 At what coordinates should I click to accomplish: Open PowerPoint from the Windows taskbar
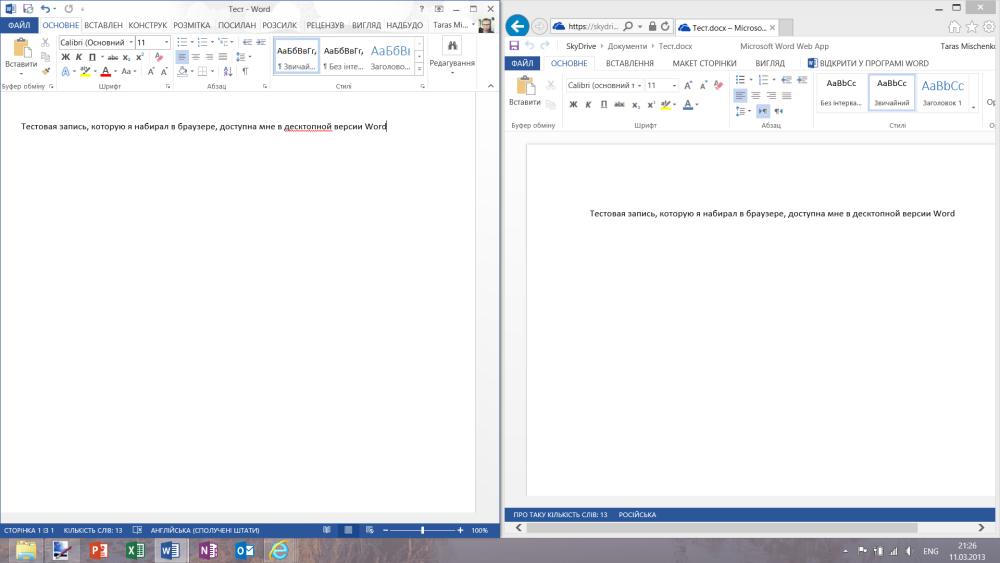click(98, 550)
